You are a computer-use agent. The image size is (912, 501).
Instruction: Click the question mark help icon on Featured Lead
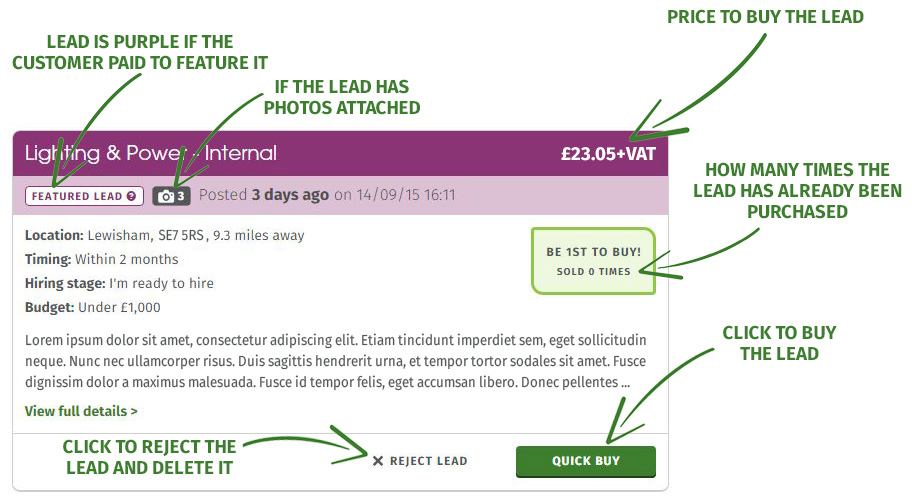coord(131,196)
